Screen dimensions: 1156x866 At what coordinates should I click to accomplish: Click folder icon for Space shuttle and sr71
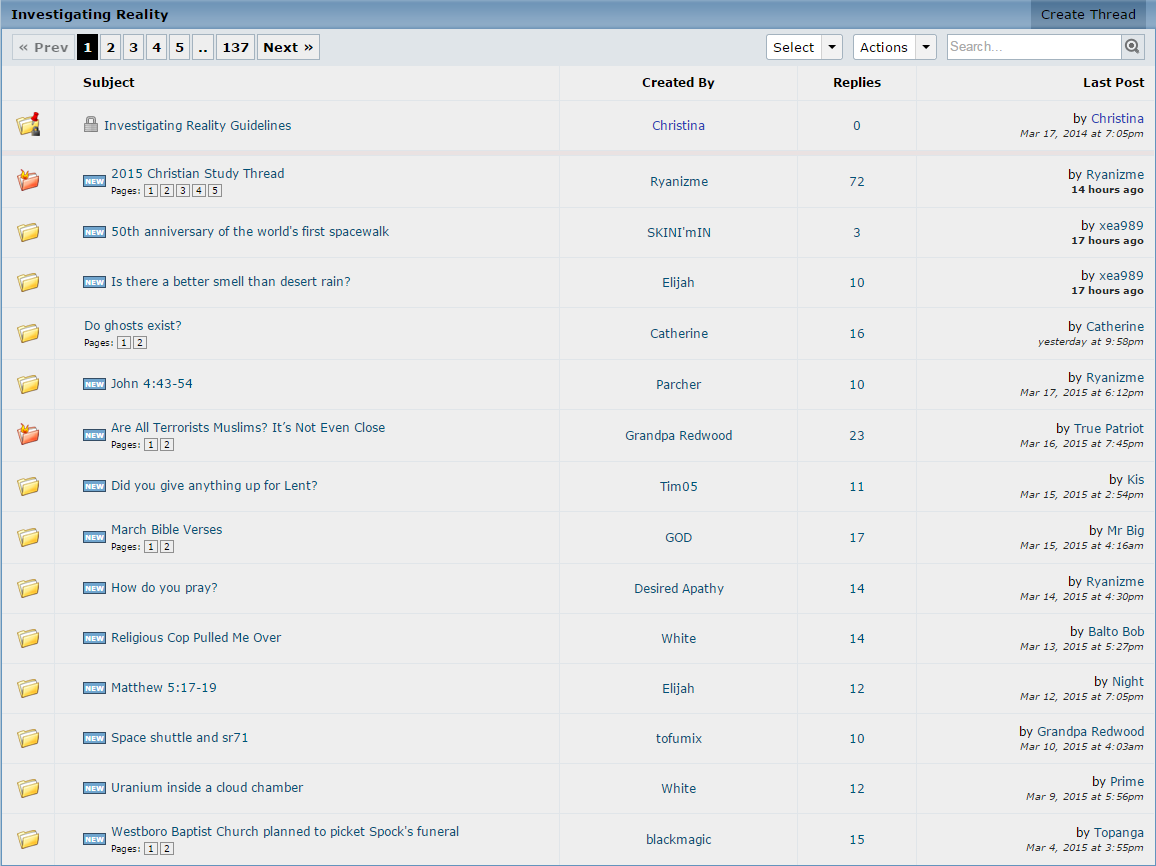click(x=28, y=738)
